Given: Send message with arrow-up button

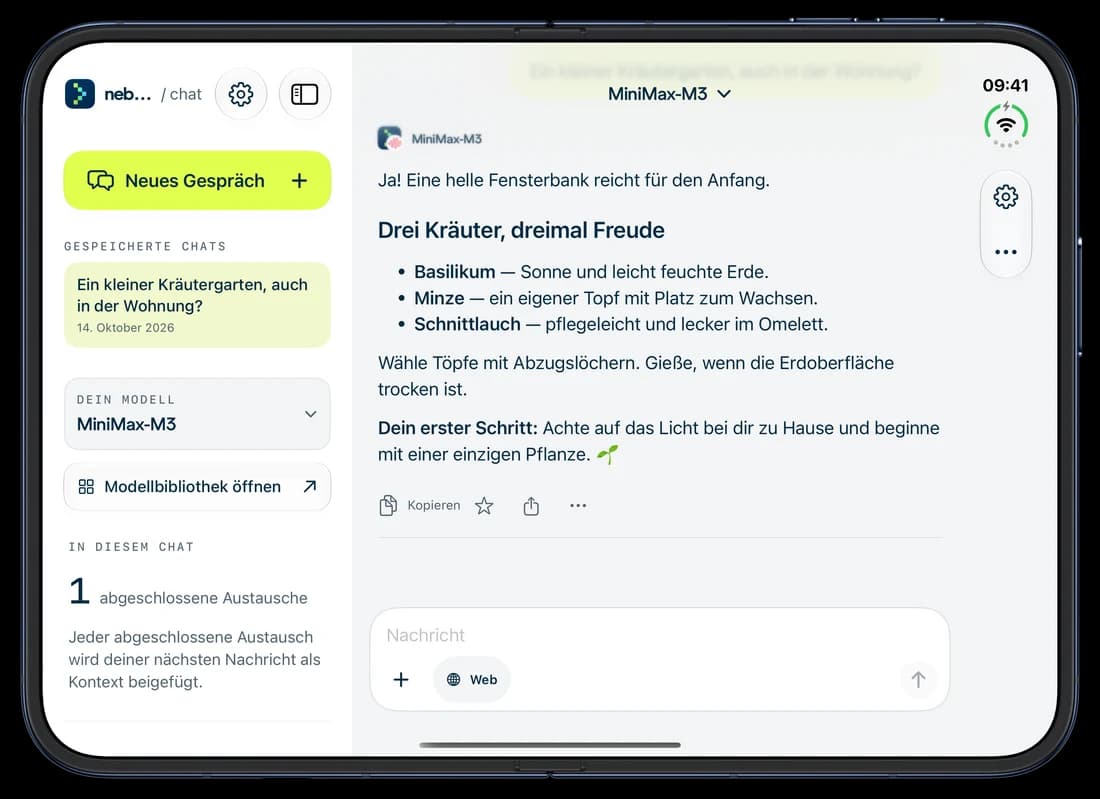Looking at the screenshot, I should point(918,679).
